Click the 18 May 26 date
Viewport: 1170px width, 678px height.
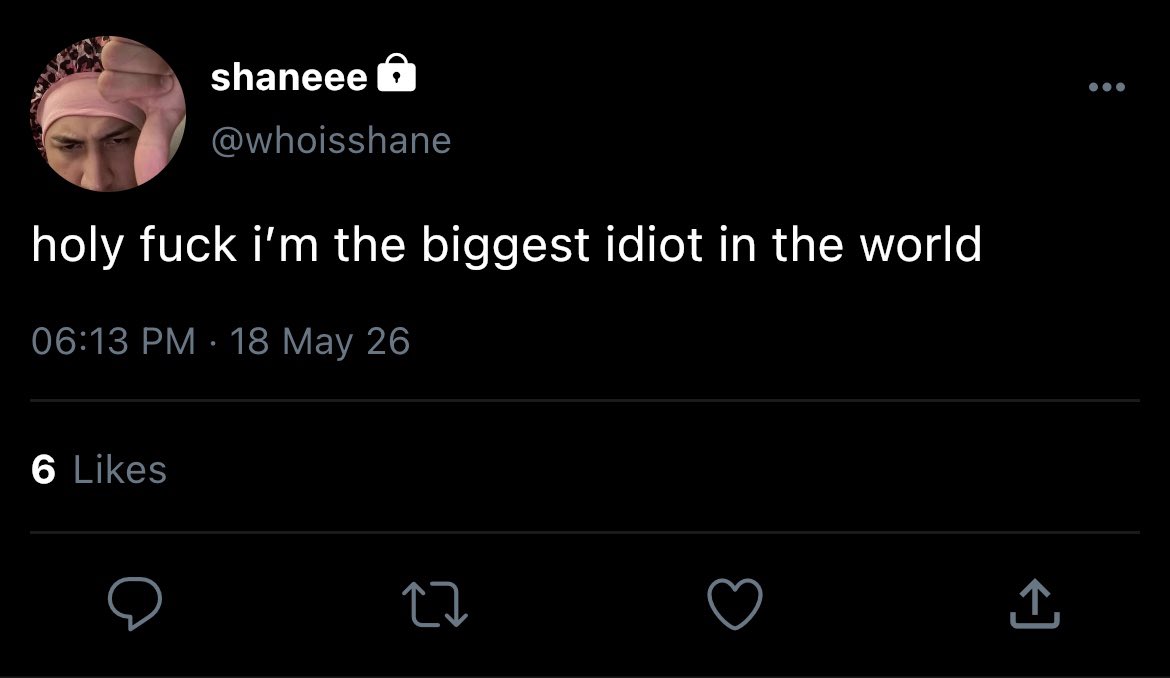tap(320, 342)
